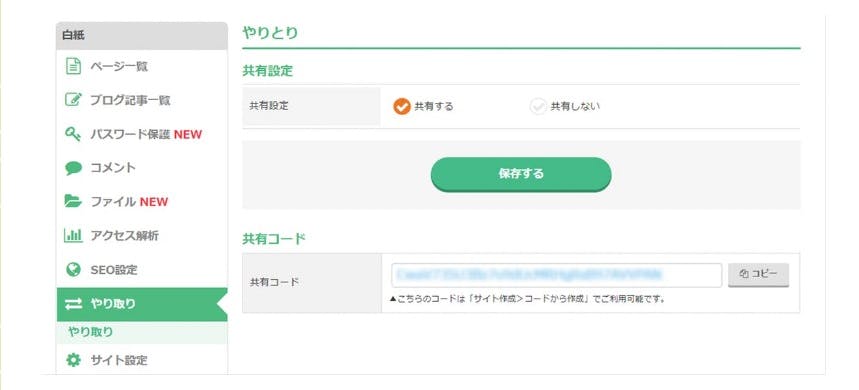Click the やり取り exchange arrows icon
This screenshot has height=390, width=859.
(x=73, y=304)
